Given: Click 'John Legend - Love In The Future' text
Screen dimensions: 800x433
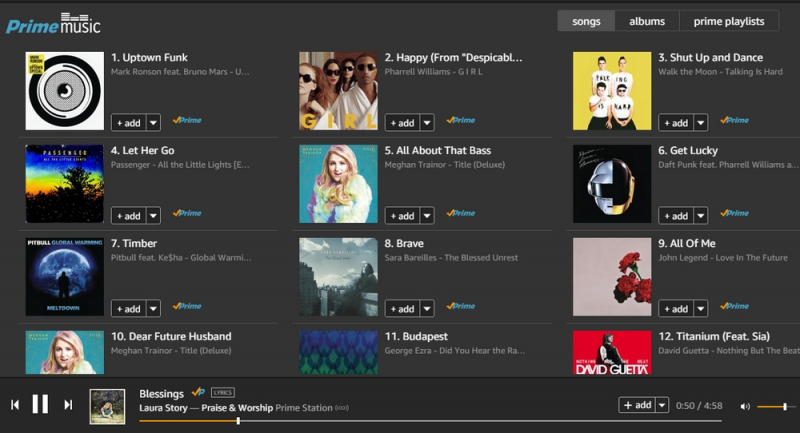Looking at the screenshot, I should 722,258.
